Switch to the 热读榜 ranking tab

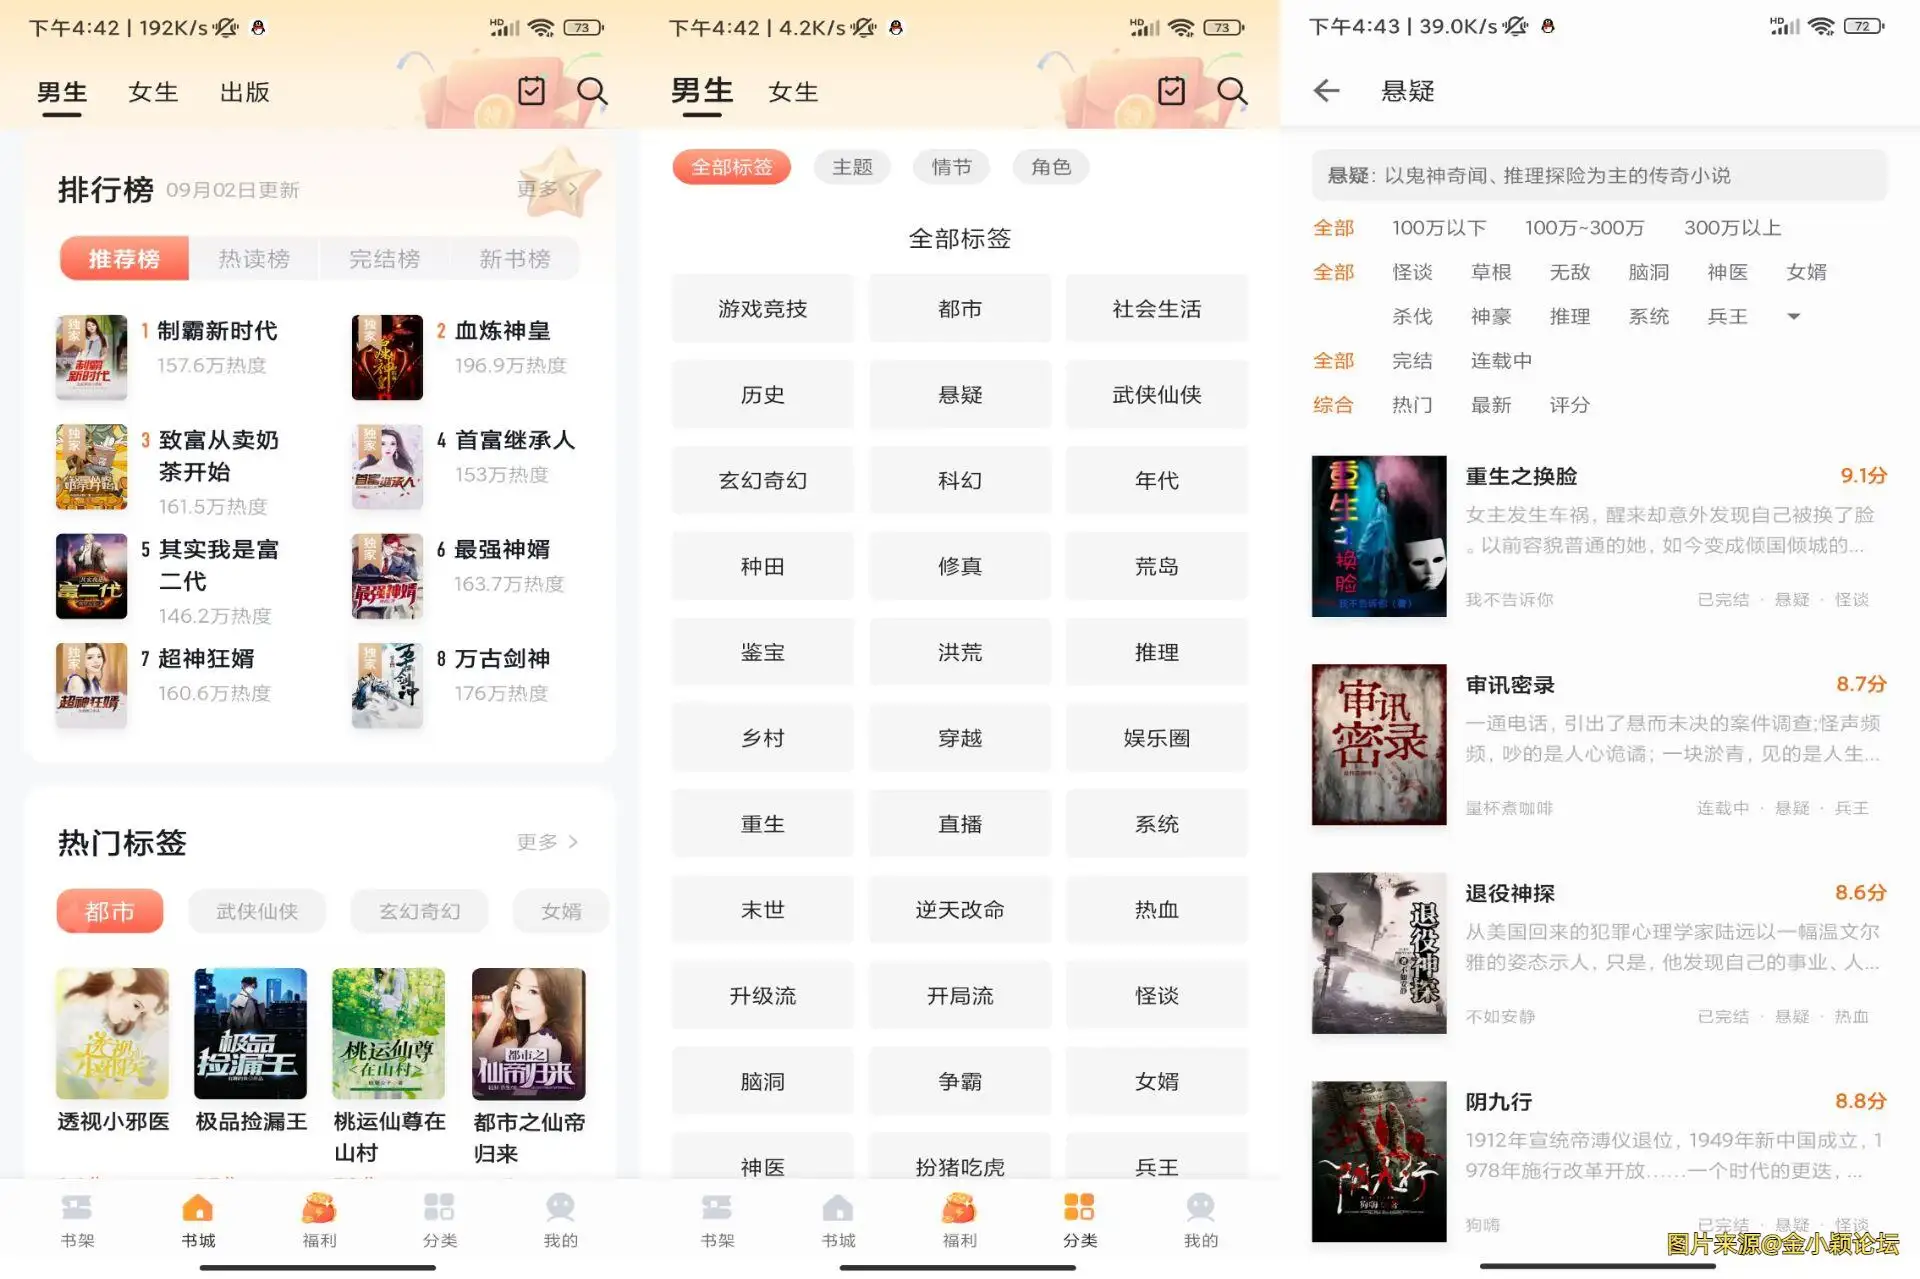[x=254, y=259]
